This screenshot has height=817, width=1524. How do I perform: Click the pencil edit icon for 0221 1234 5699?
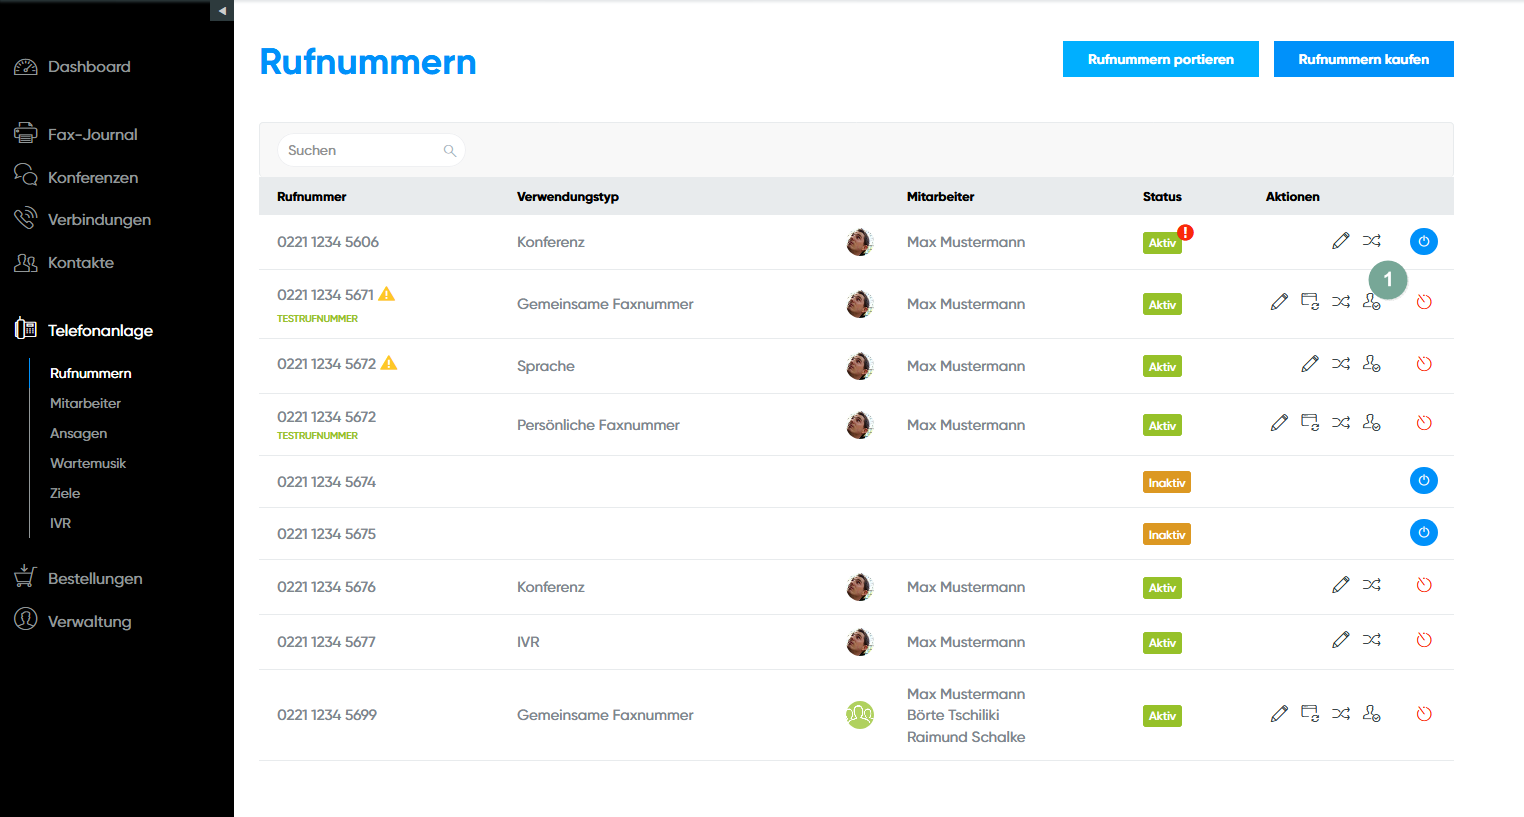1279,714
